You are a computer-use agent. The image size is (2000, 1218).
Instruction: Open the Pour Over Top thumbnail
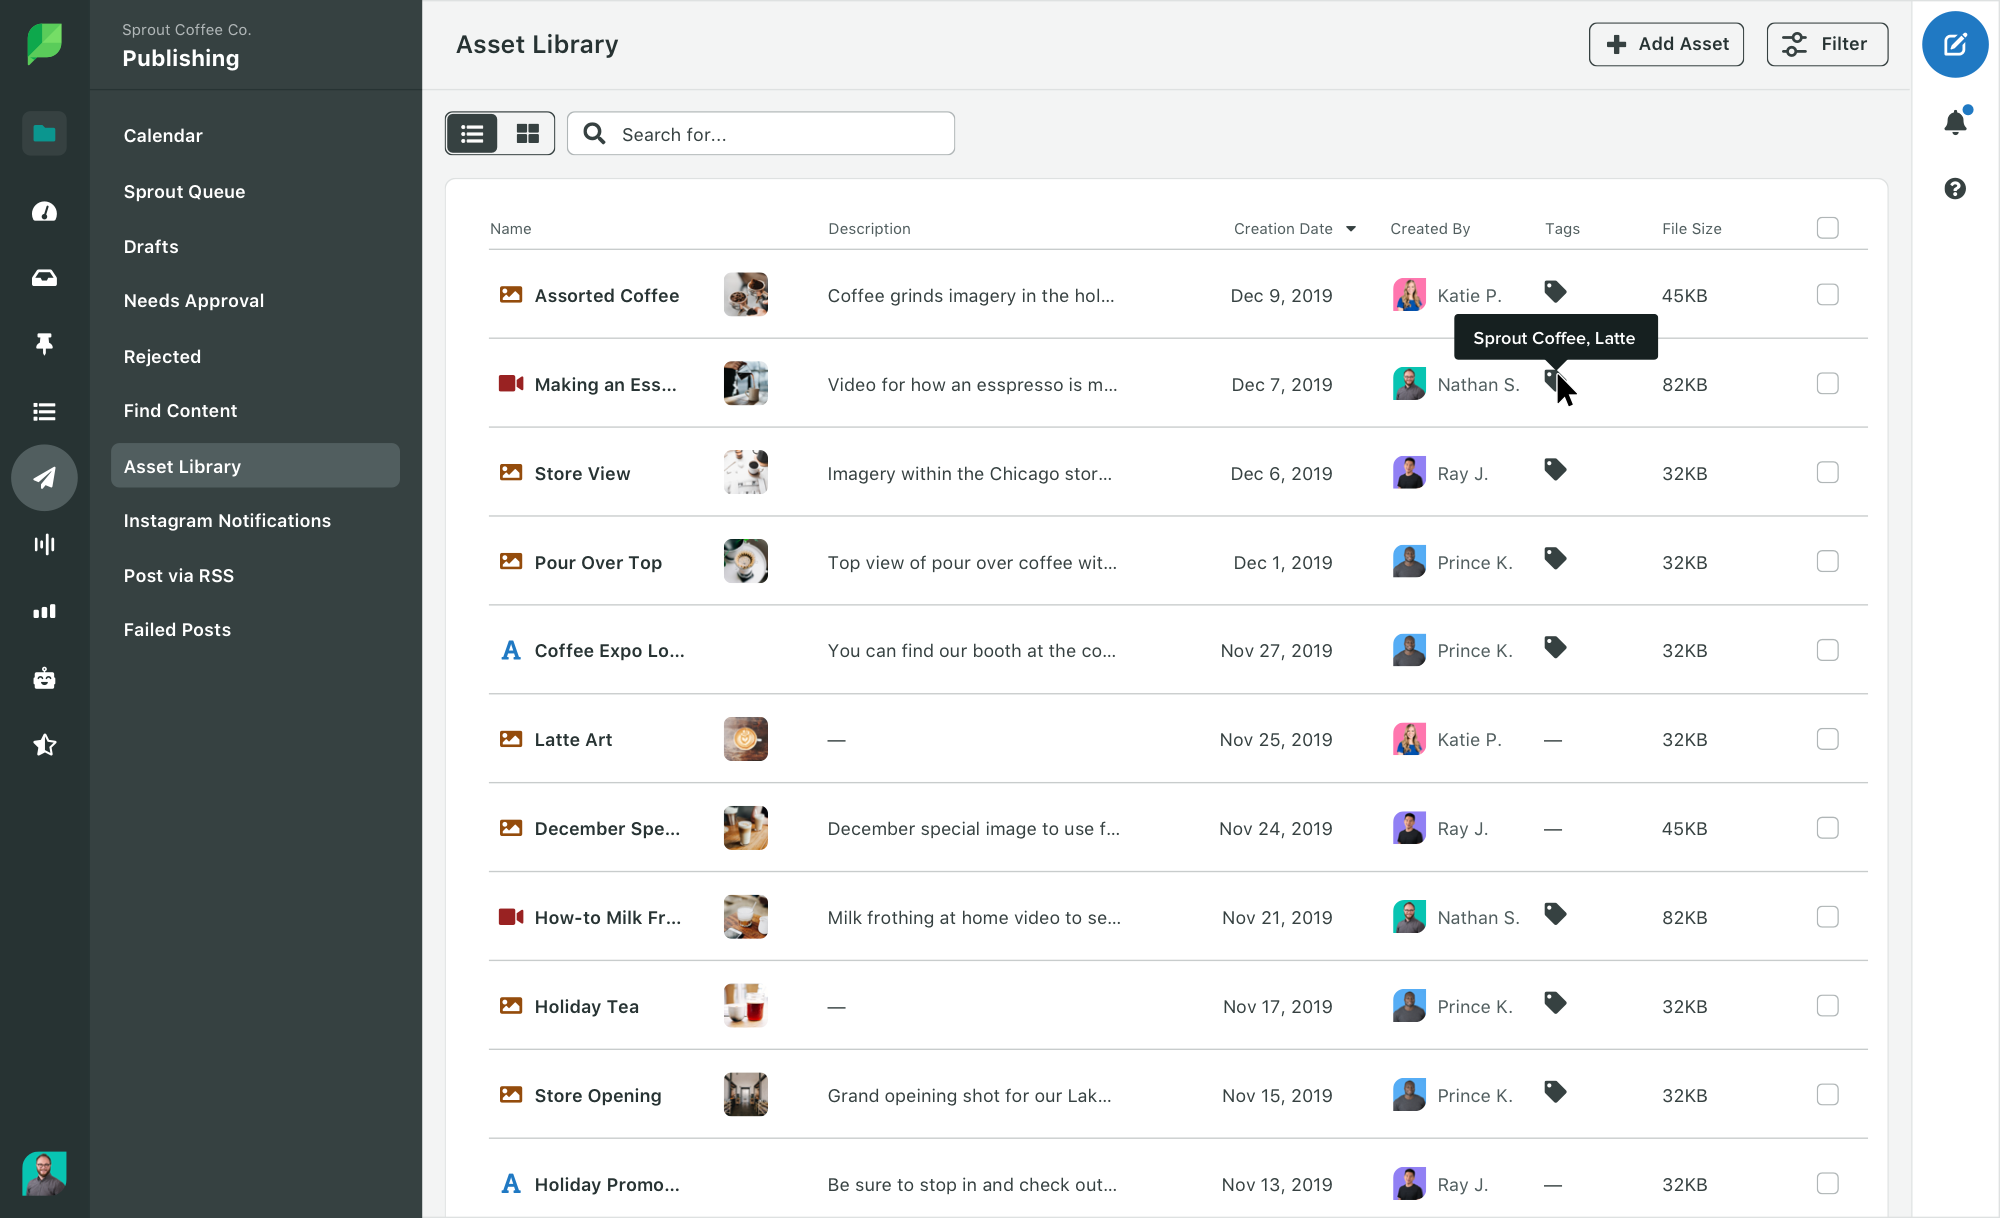click(x=745, y=561)
